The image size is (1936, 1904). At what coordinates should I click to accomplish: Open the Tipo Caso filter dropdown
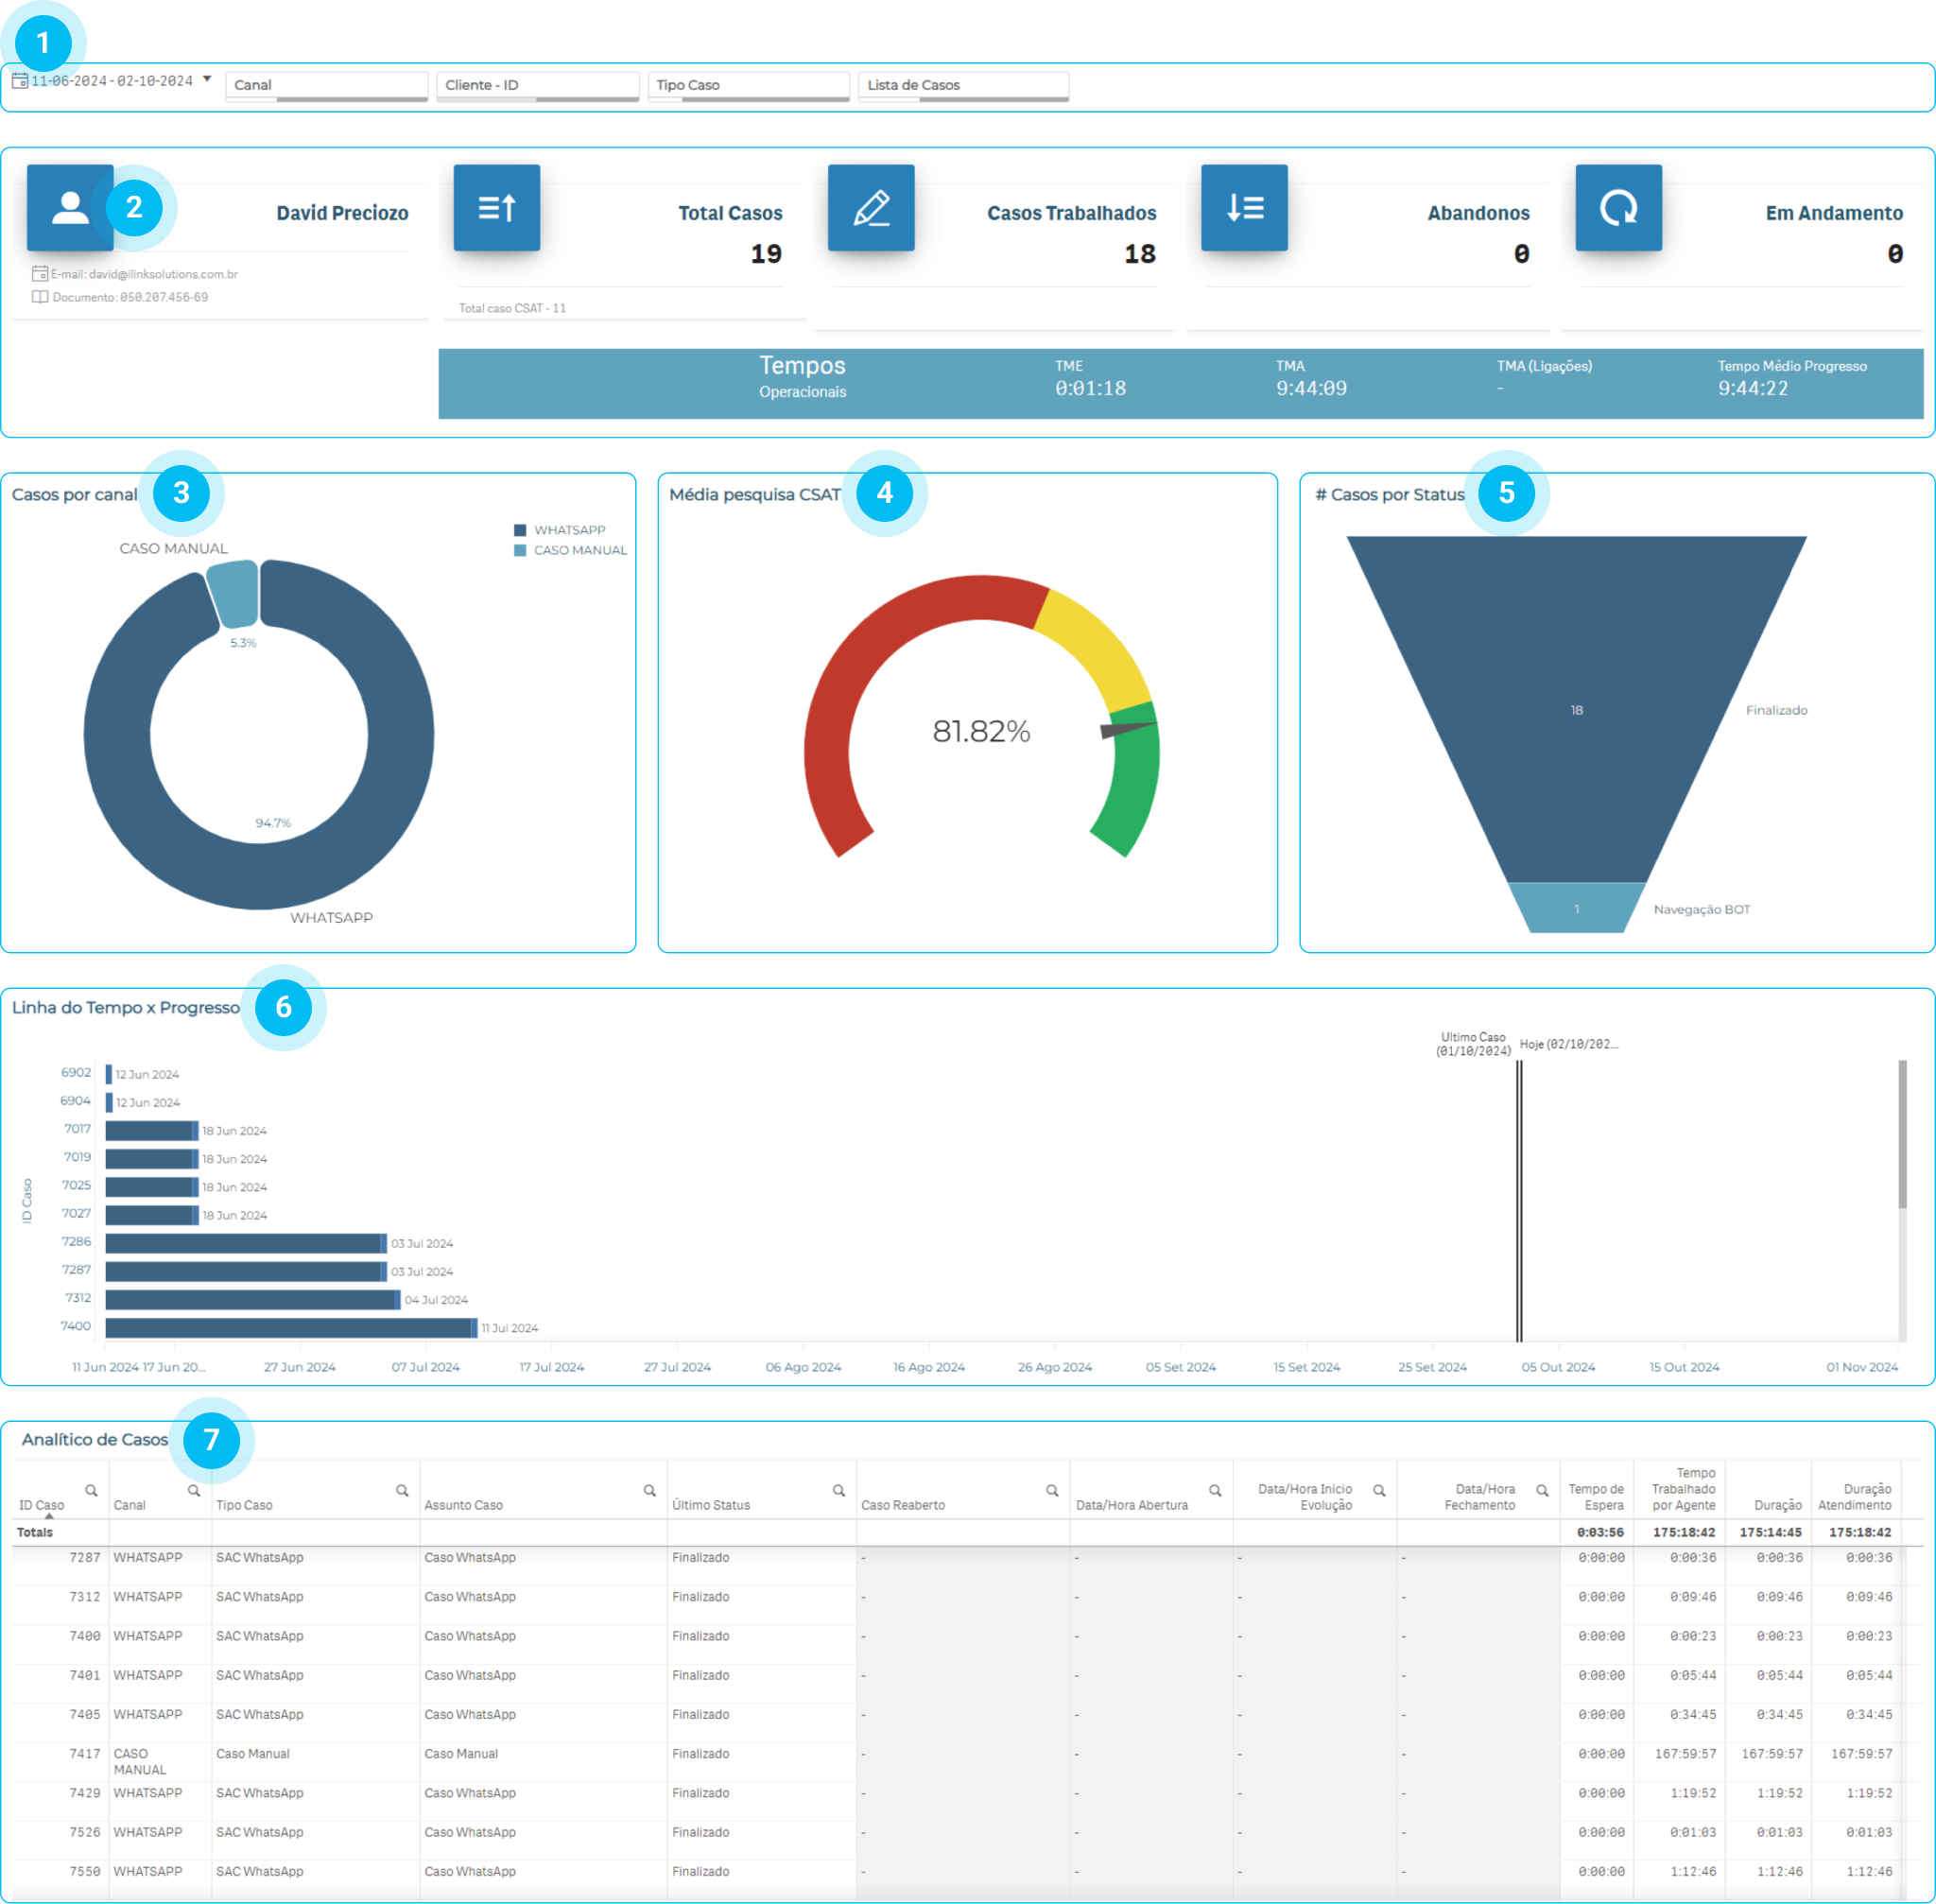coord(748,85)
